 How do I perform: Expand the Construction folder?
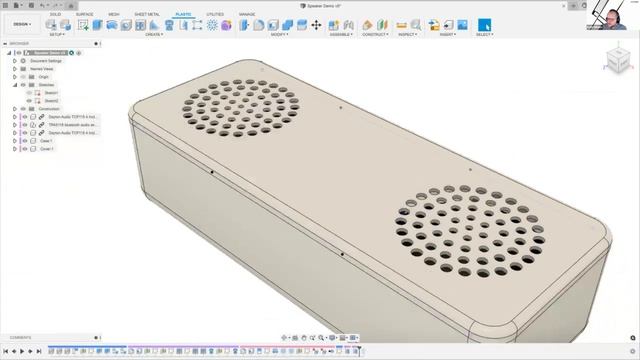click(x=15, y=109)
